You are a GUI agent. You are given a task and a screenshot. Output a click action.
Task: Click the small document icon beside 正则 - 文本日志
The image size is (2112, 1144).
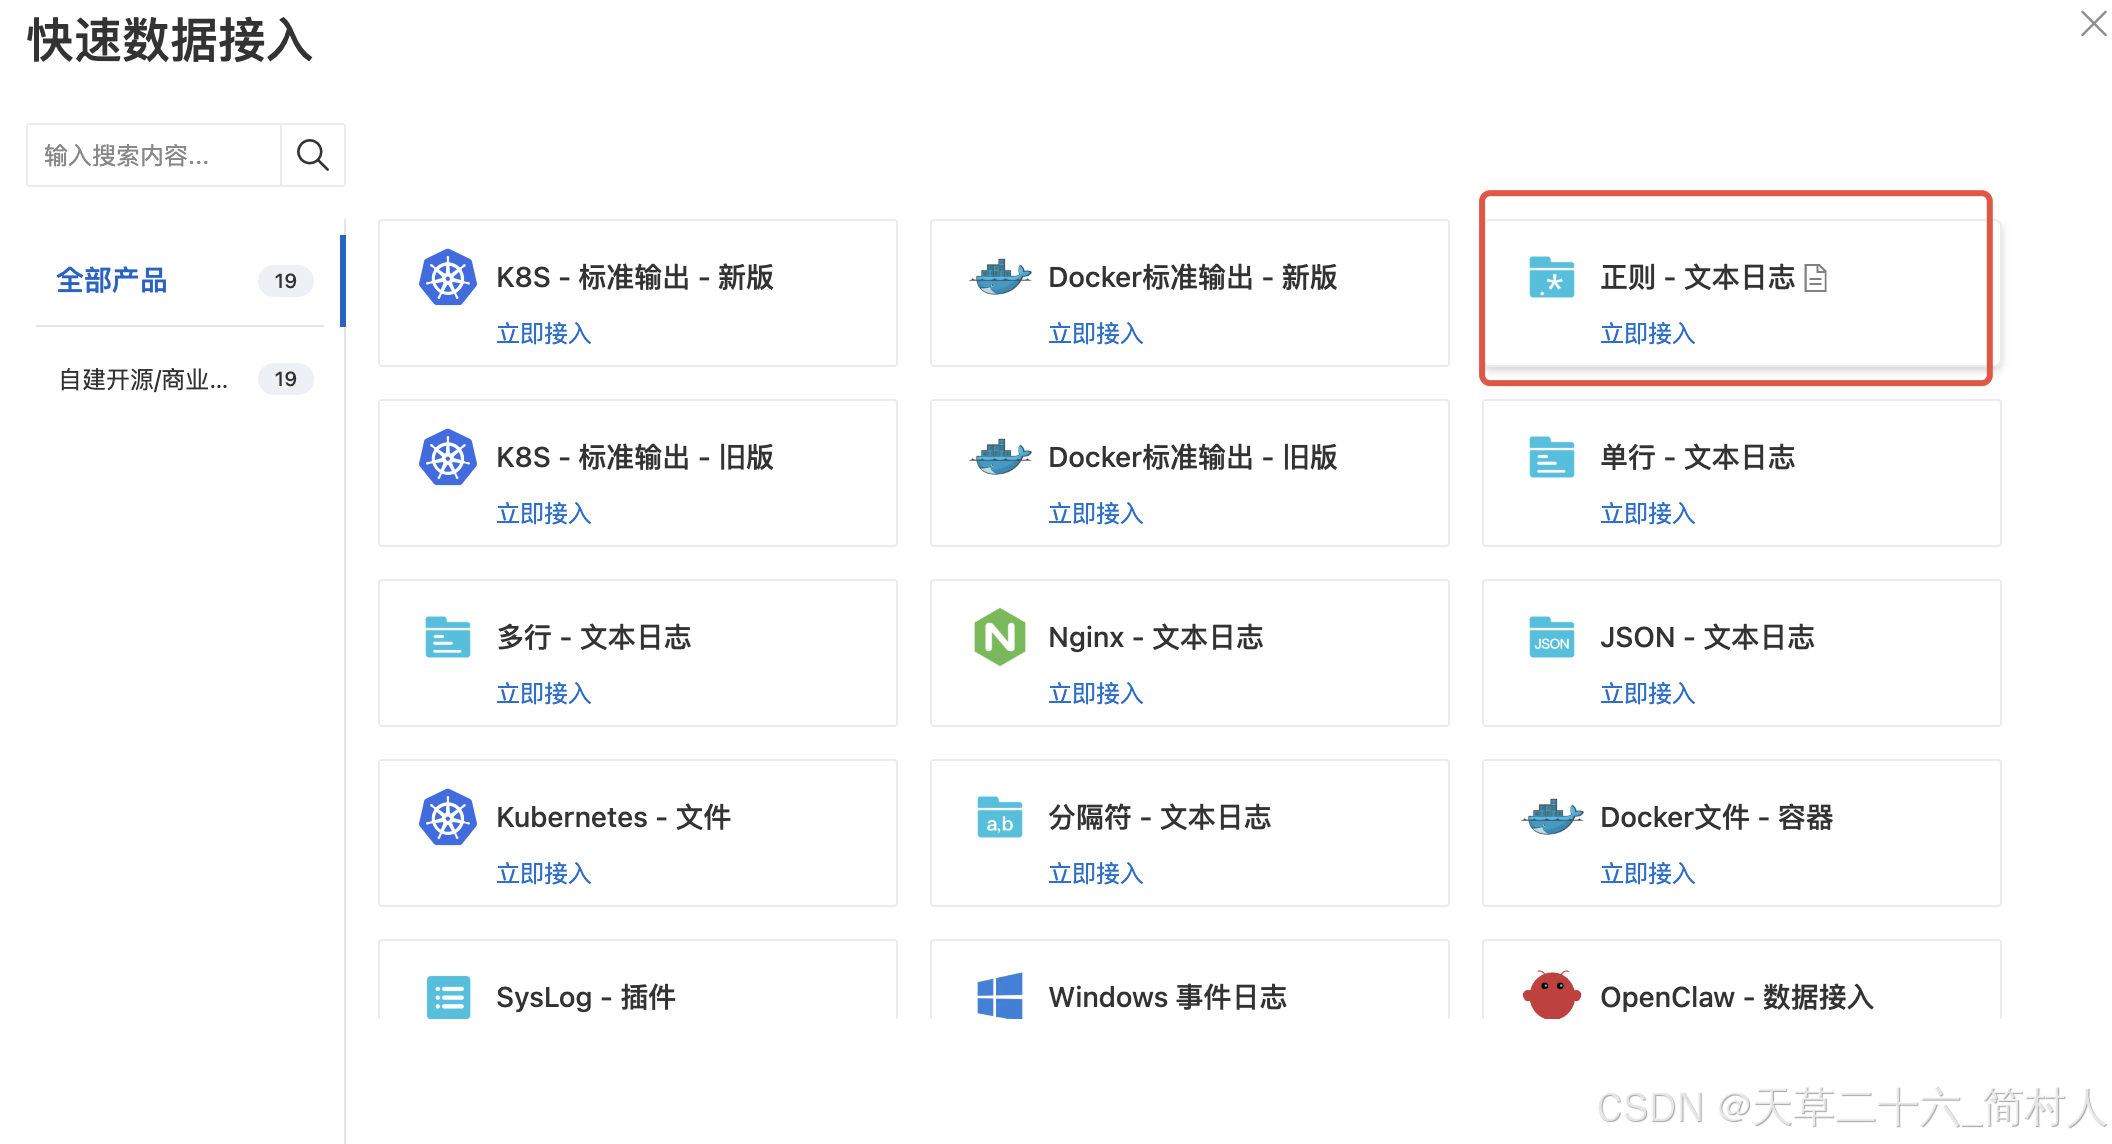(x=1815, y=278)
